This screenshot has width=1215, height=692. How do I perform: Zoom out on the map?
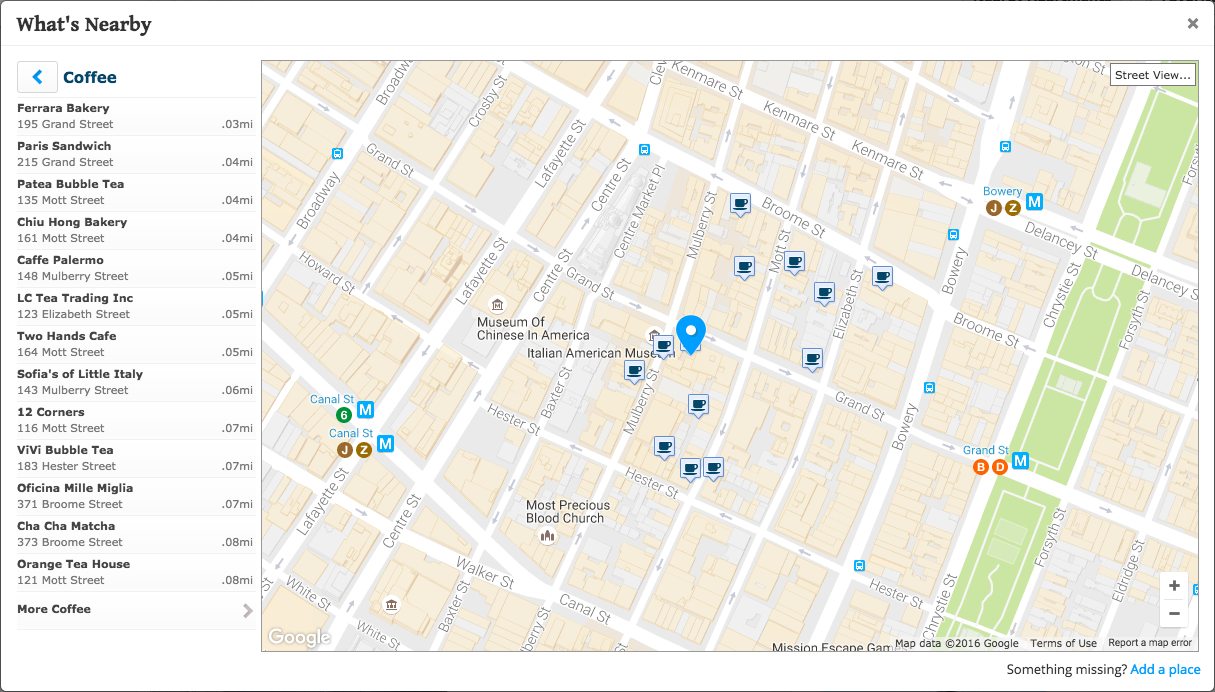point(1174,613)
